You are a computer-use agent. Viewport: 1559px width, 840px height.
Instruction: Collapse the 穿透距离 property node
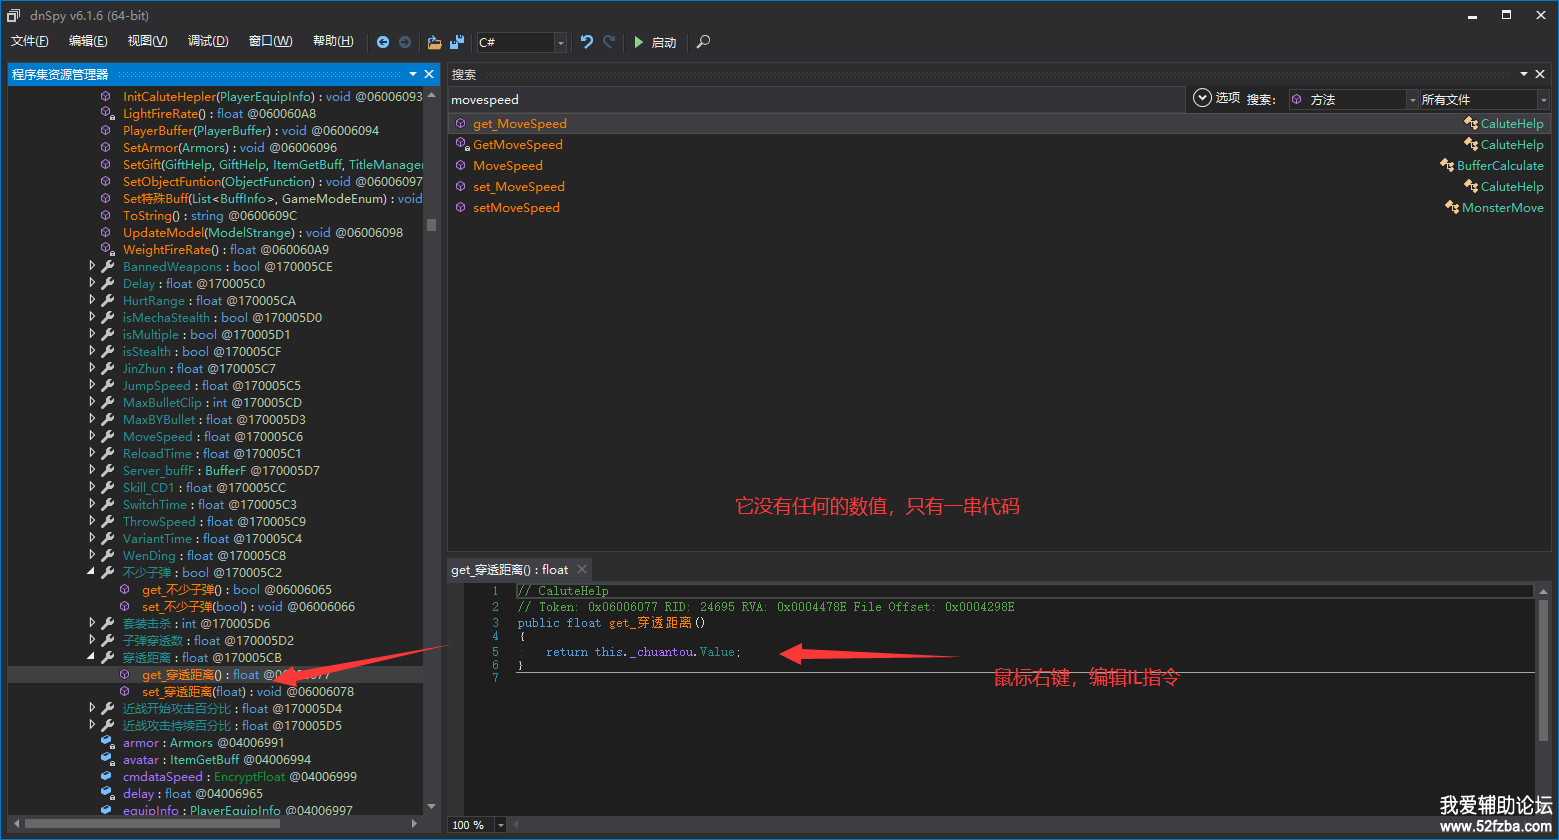tap(93, 657)
